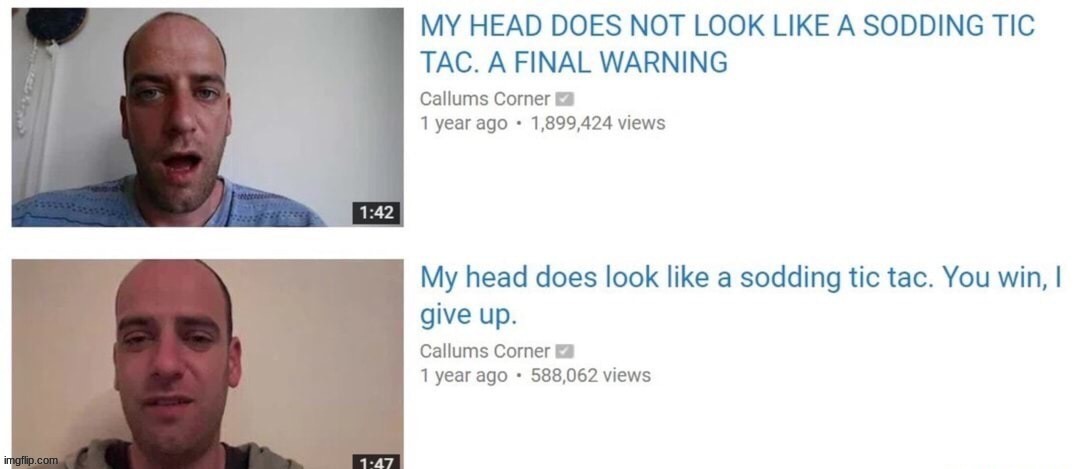The height and width of the screenshot is (469, 1080).
Task: Click '1 year ago' beside 1,899,424 views
Action: (x=464, y=124)
